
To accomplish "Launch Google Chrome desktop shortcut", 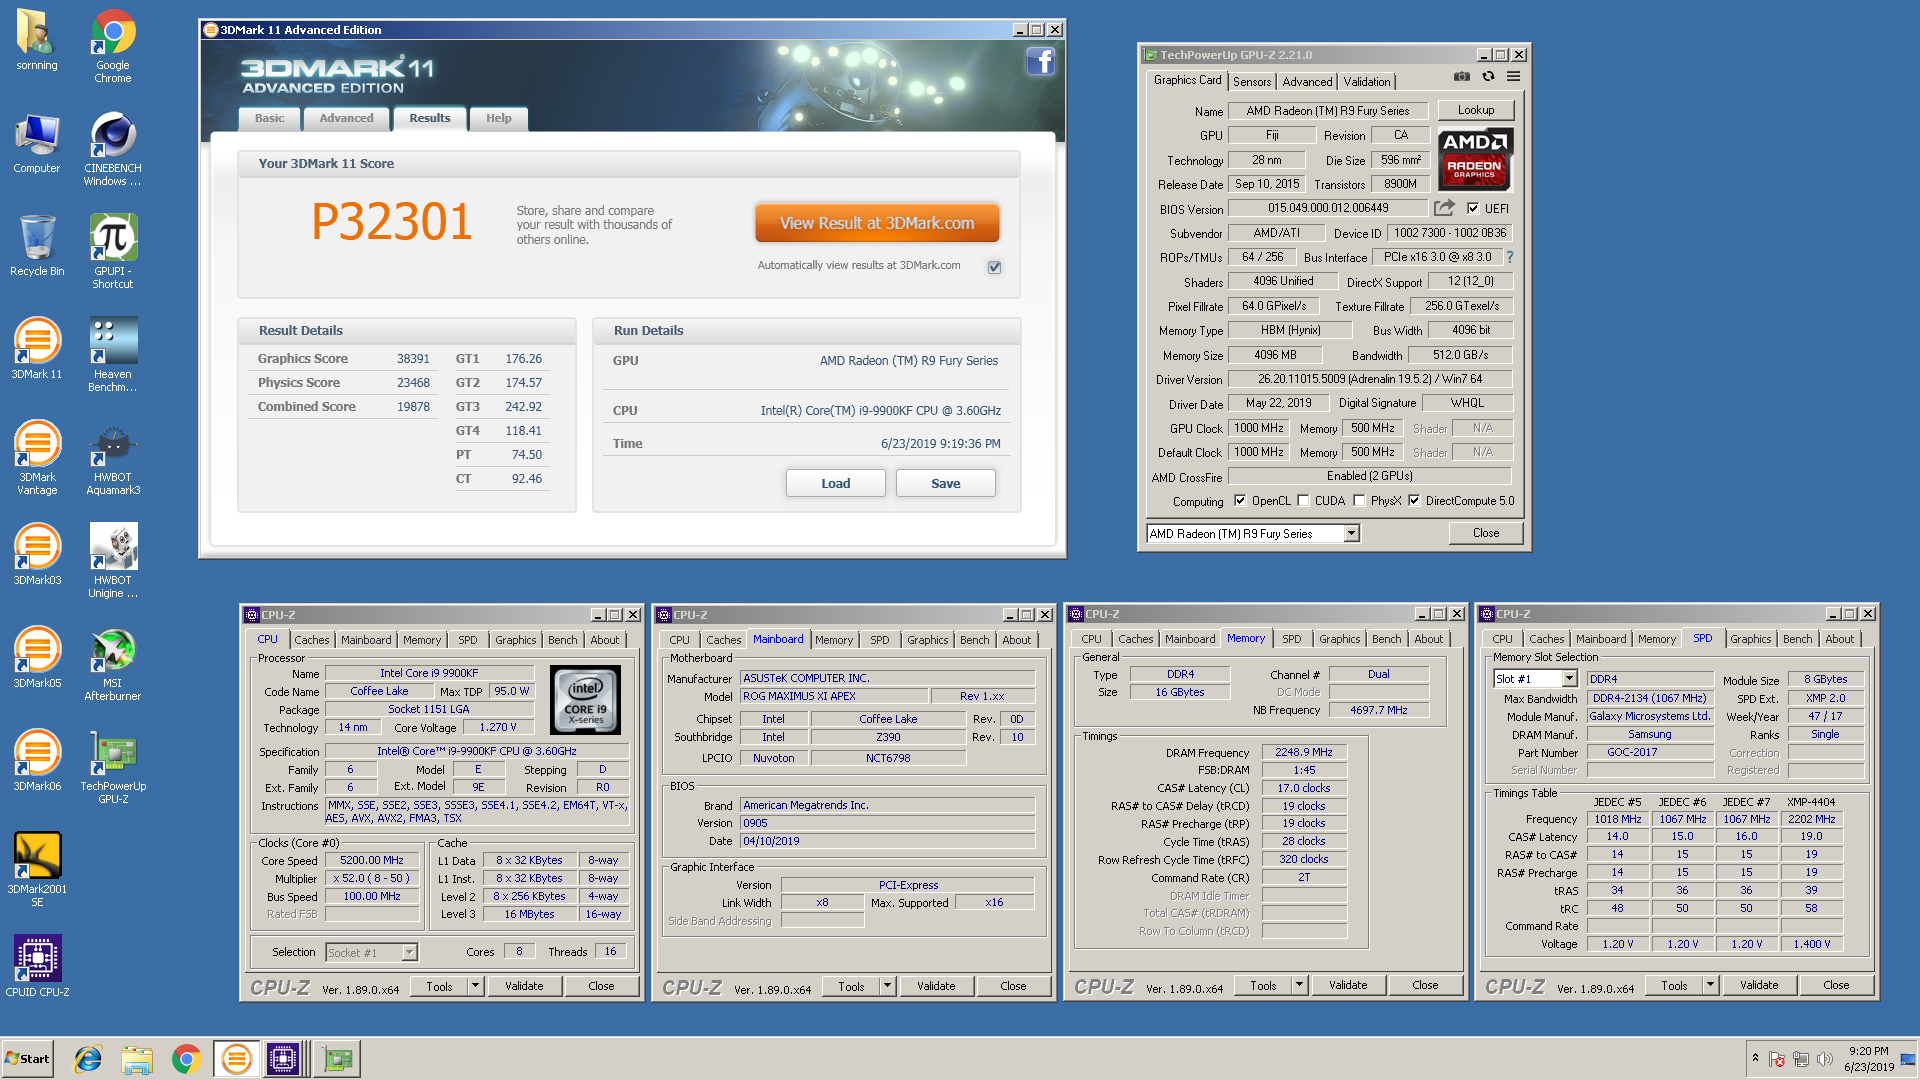I will pyautogui.click(x=113, y=45).
